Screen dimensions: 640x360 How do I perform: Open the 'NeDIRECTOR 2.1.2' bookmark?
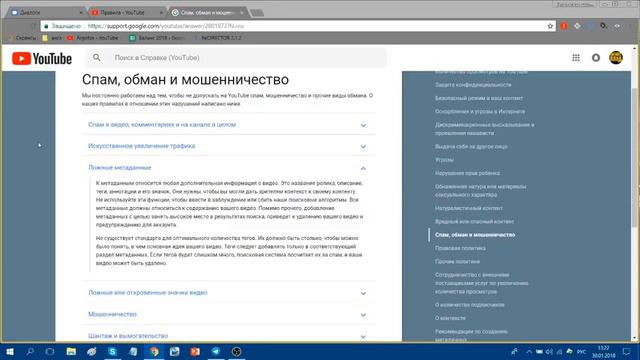(217, 38)
